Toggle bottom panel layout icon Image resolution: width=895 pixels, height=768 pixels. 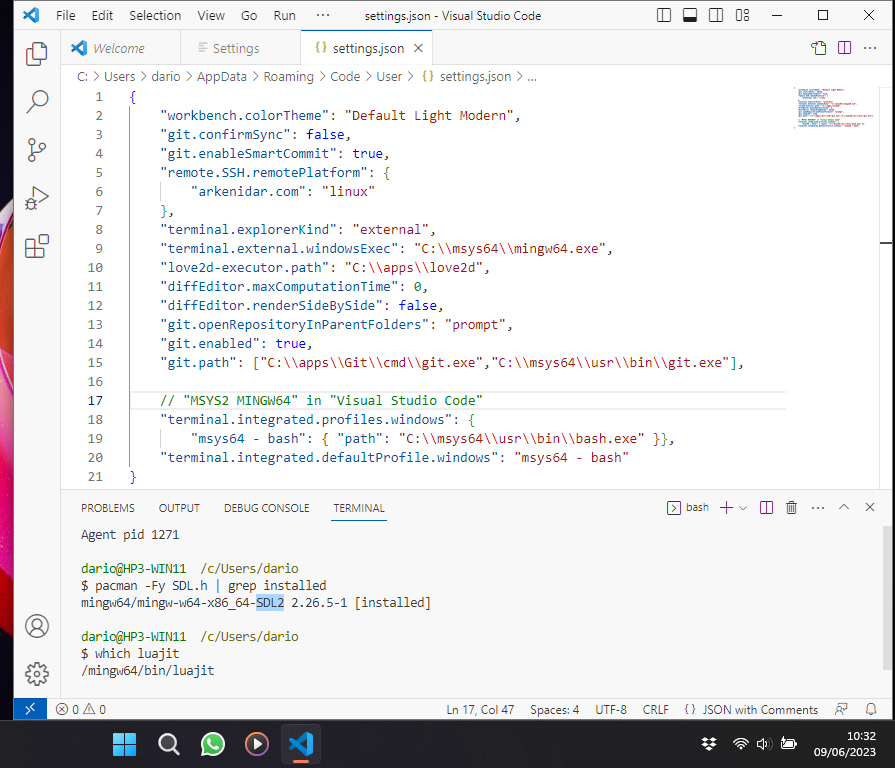pos(690,15)
